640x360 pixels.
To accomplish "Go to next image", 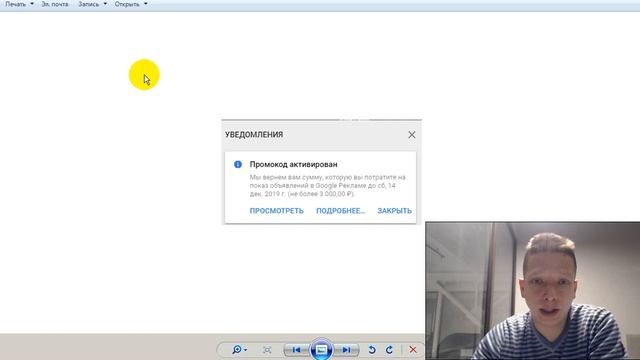I will click(346, 350).
